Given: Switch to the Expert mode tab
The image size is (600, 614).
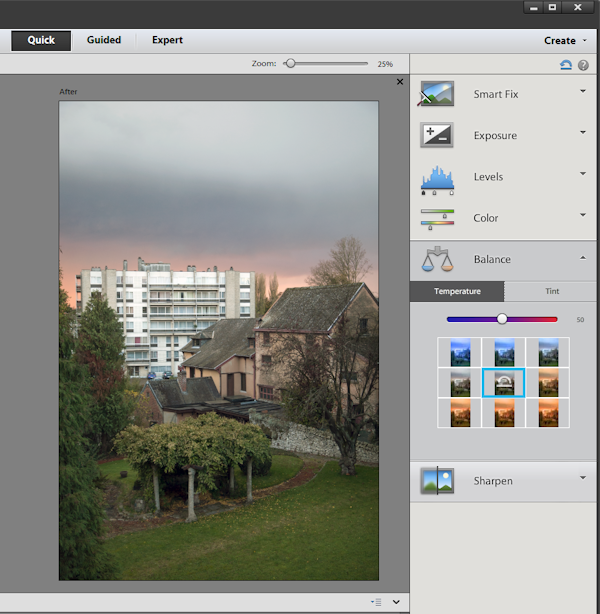Looking at the screenshot, I should (167, 41).
